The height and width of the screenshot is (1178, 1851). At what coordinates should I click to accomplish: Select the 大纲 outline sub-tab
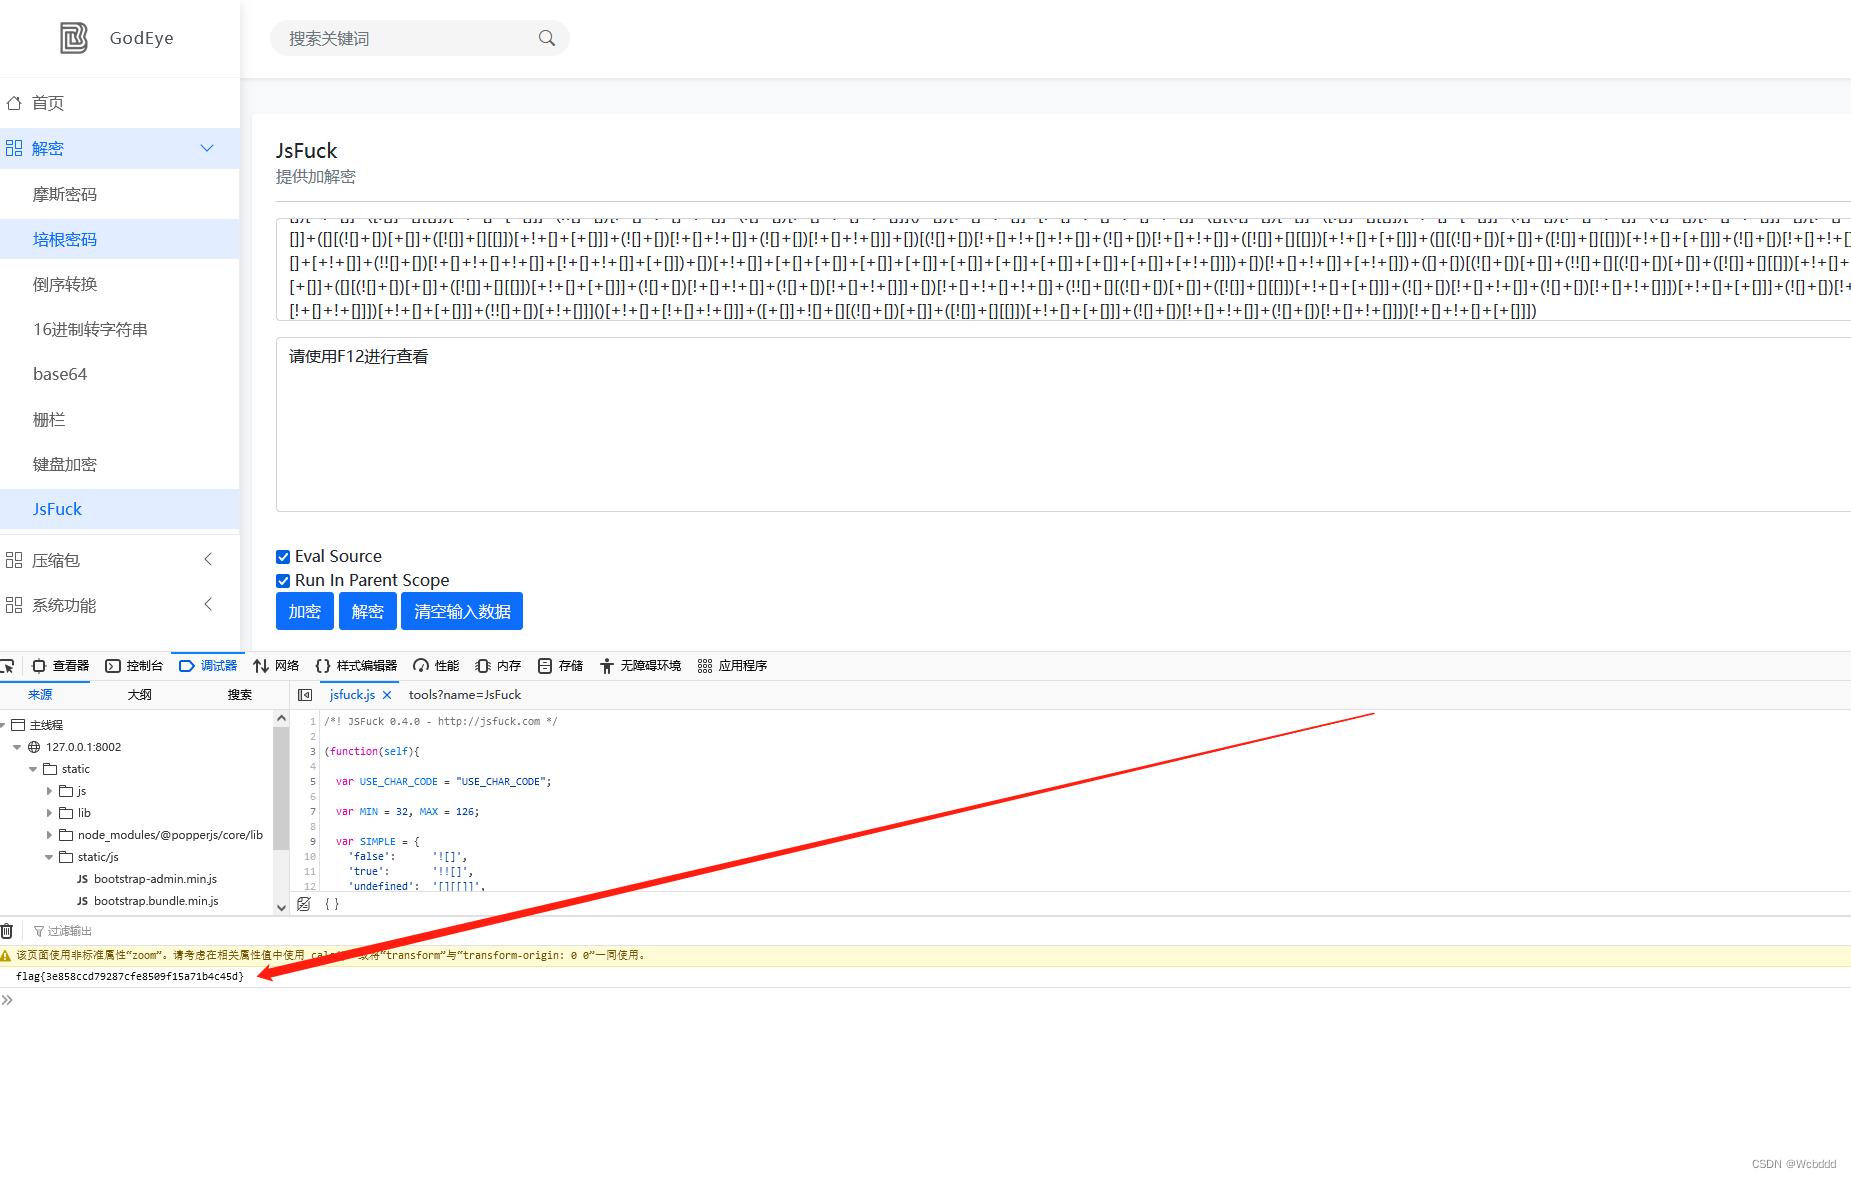point(140,695)
